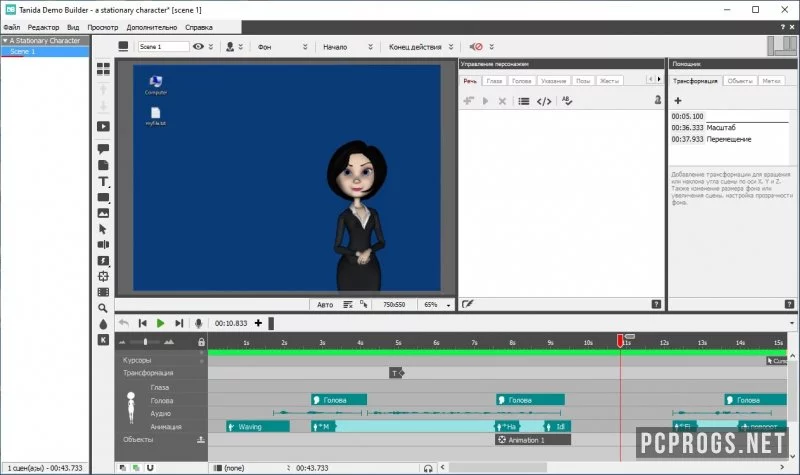Open the Просмотр menu
Screen dimensions: 800x475
[103, 27]
